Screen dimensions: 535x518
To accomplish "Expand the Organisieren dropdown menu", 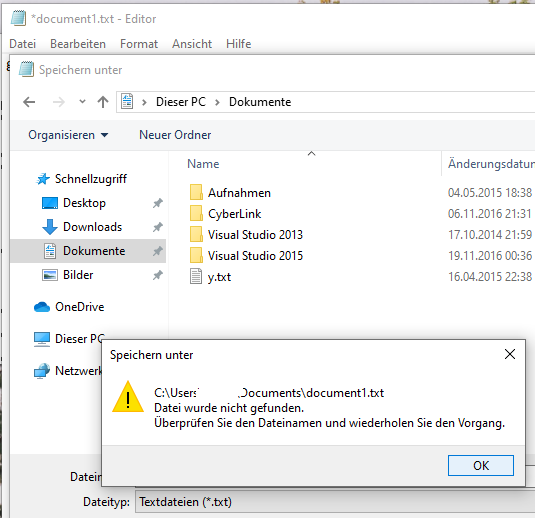I will [x=68, y=135].
